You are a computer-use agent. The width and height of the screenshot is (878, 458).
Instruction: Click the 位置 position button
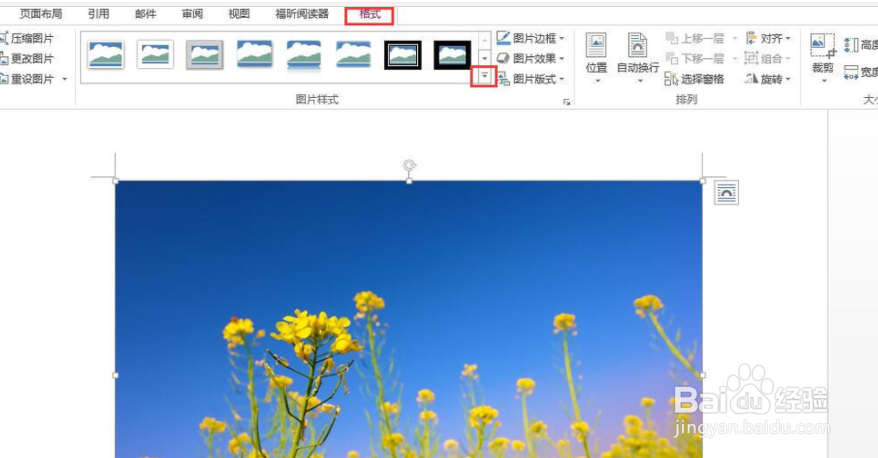coord(596,58)
